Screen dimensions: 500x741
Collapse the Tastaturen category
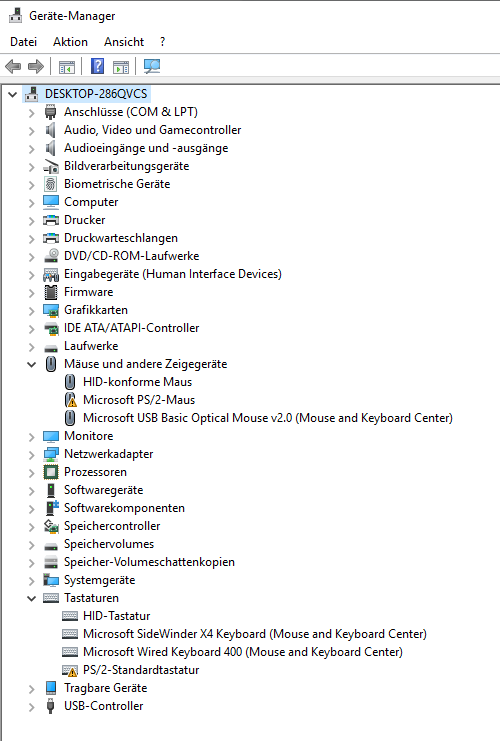(x=32, y=598)
